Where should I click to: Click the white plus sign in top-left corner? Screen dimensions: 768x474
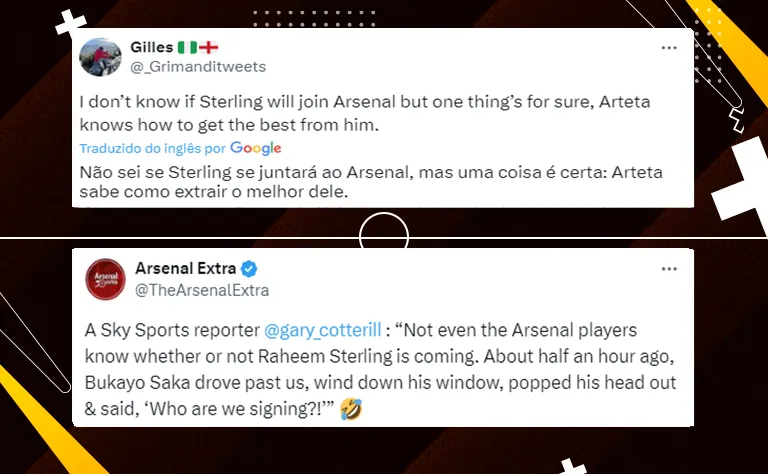tap(70, 24)
